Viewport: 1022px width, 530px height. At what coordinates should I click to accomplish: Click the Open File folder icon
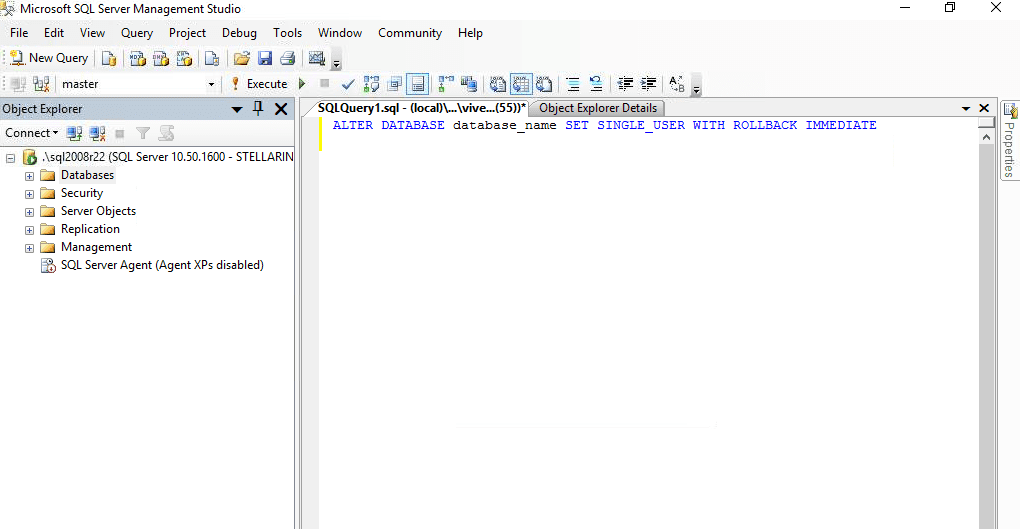pos(242,59)
